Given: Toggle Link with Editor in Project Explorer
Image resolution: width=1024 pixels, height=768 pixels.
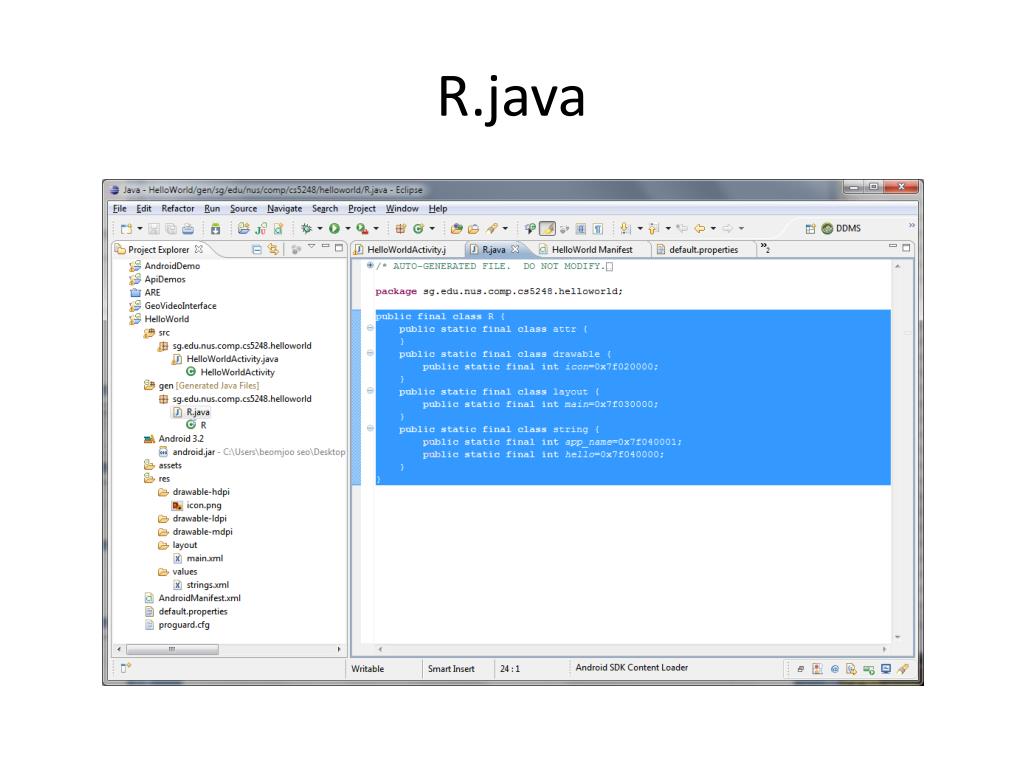Looking at the screenshot, I should (272, 249).
